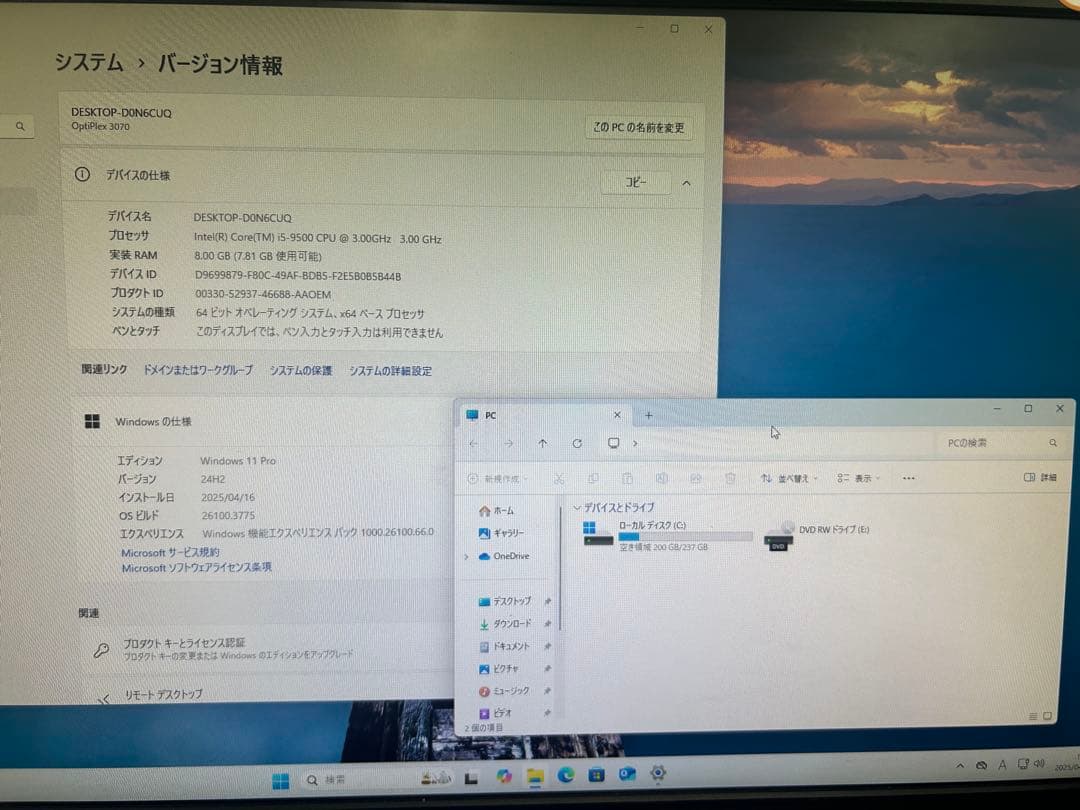Click the Delete icon in Explorer toolbar
Viewport: 1080px width, 810px height.
(730, 478)
